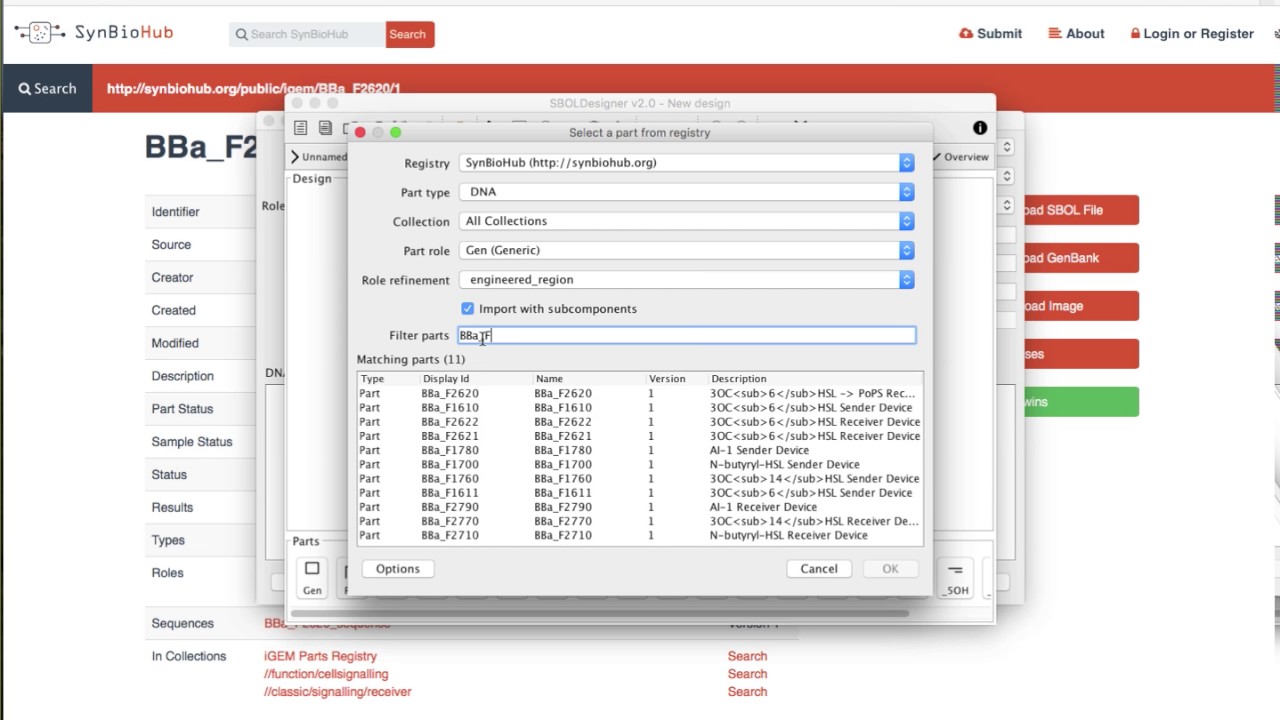The image size is (1280, 720).
Task: Select the BBa_F2621 row in matching parts
Action: click(640, 436)
